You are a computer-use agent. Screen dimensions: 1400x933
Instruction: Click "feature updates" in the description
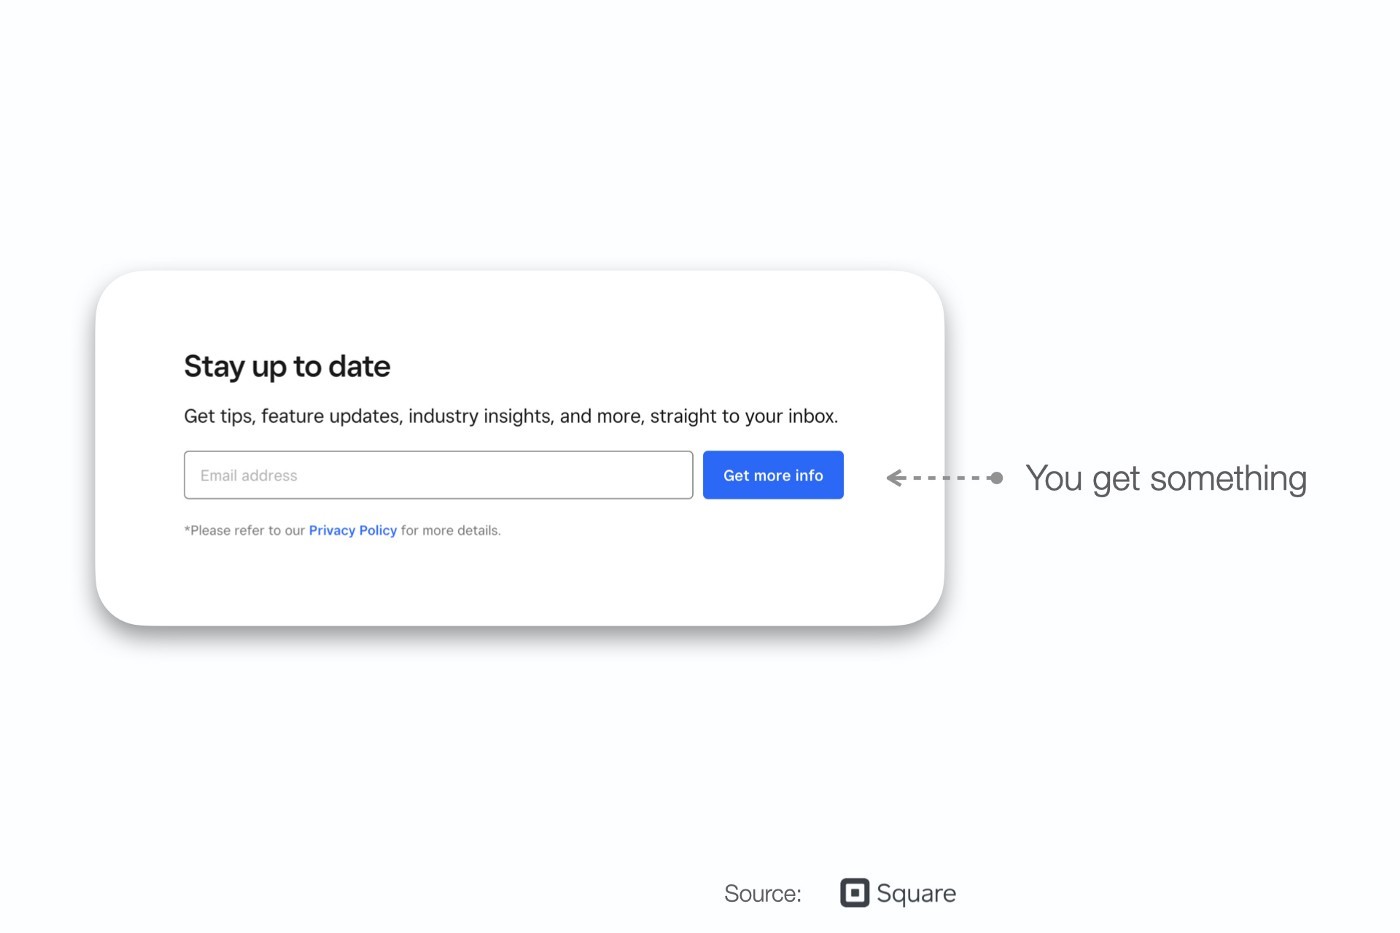(x=330, y=417)
